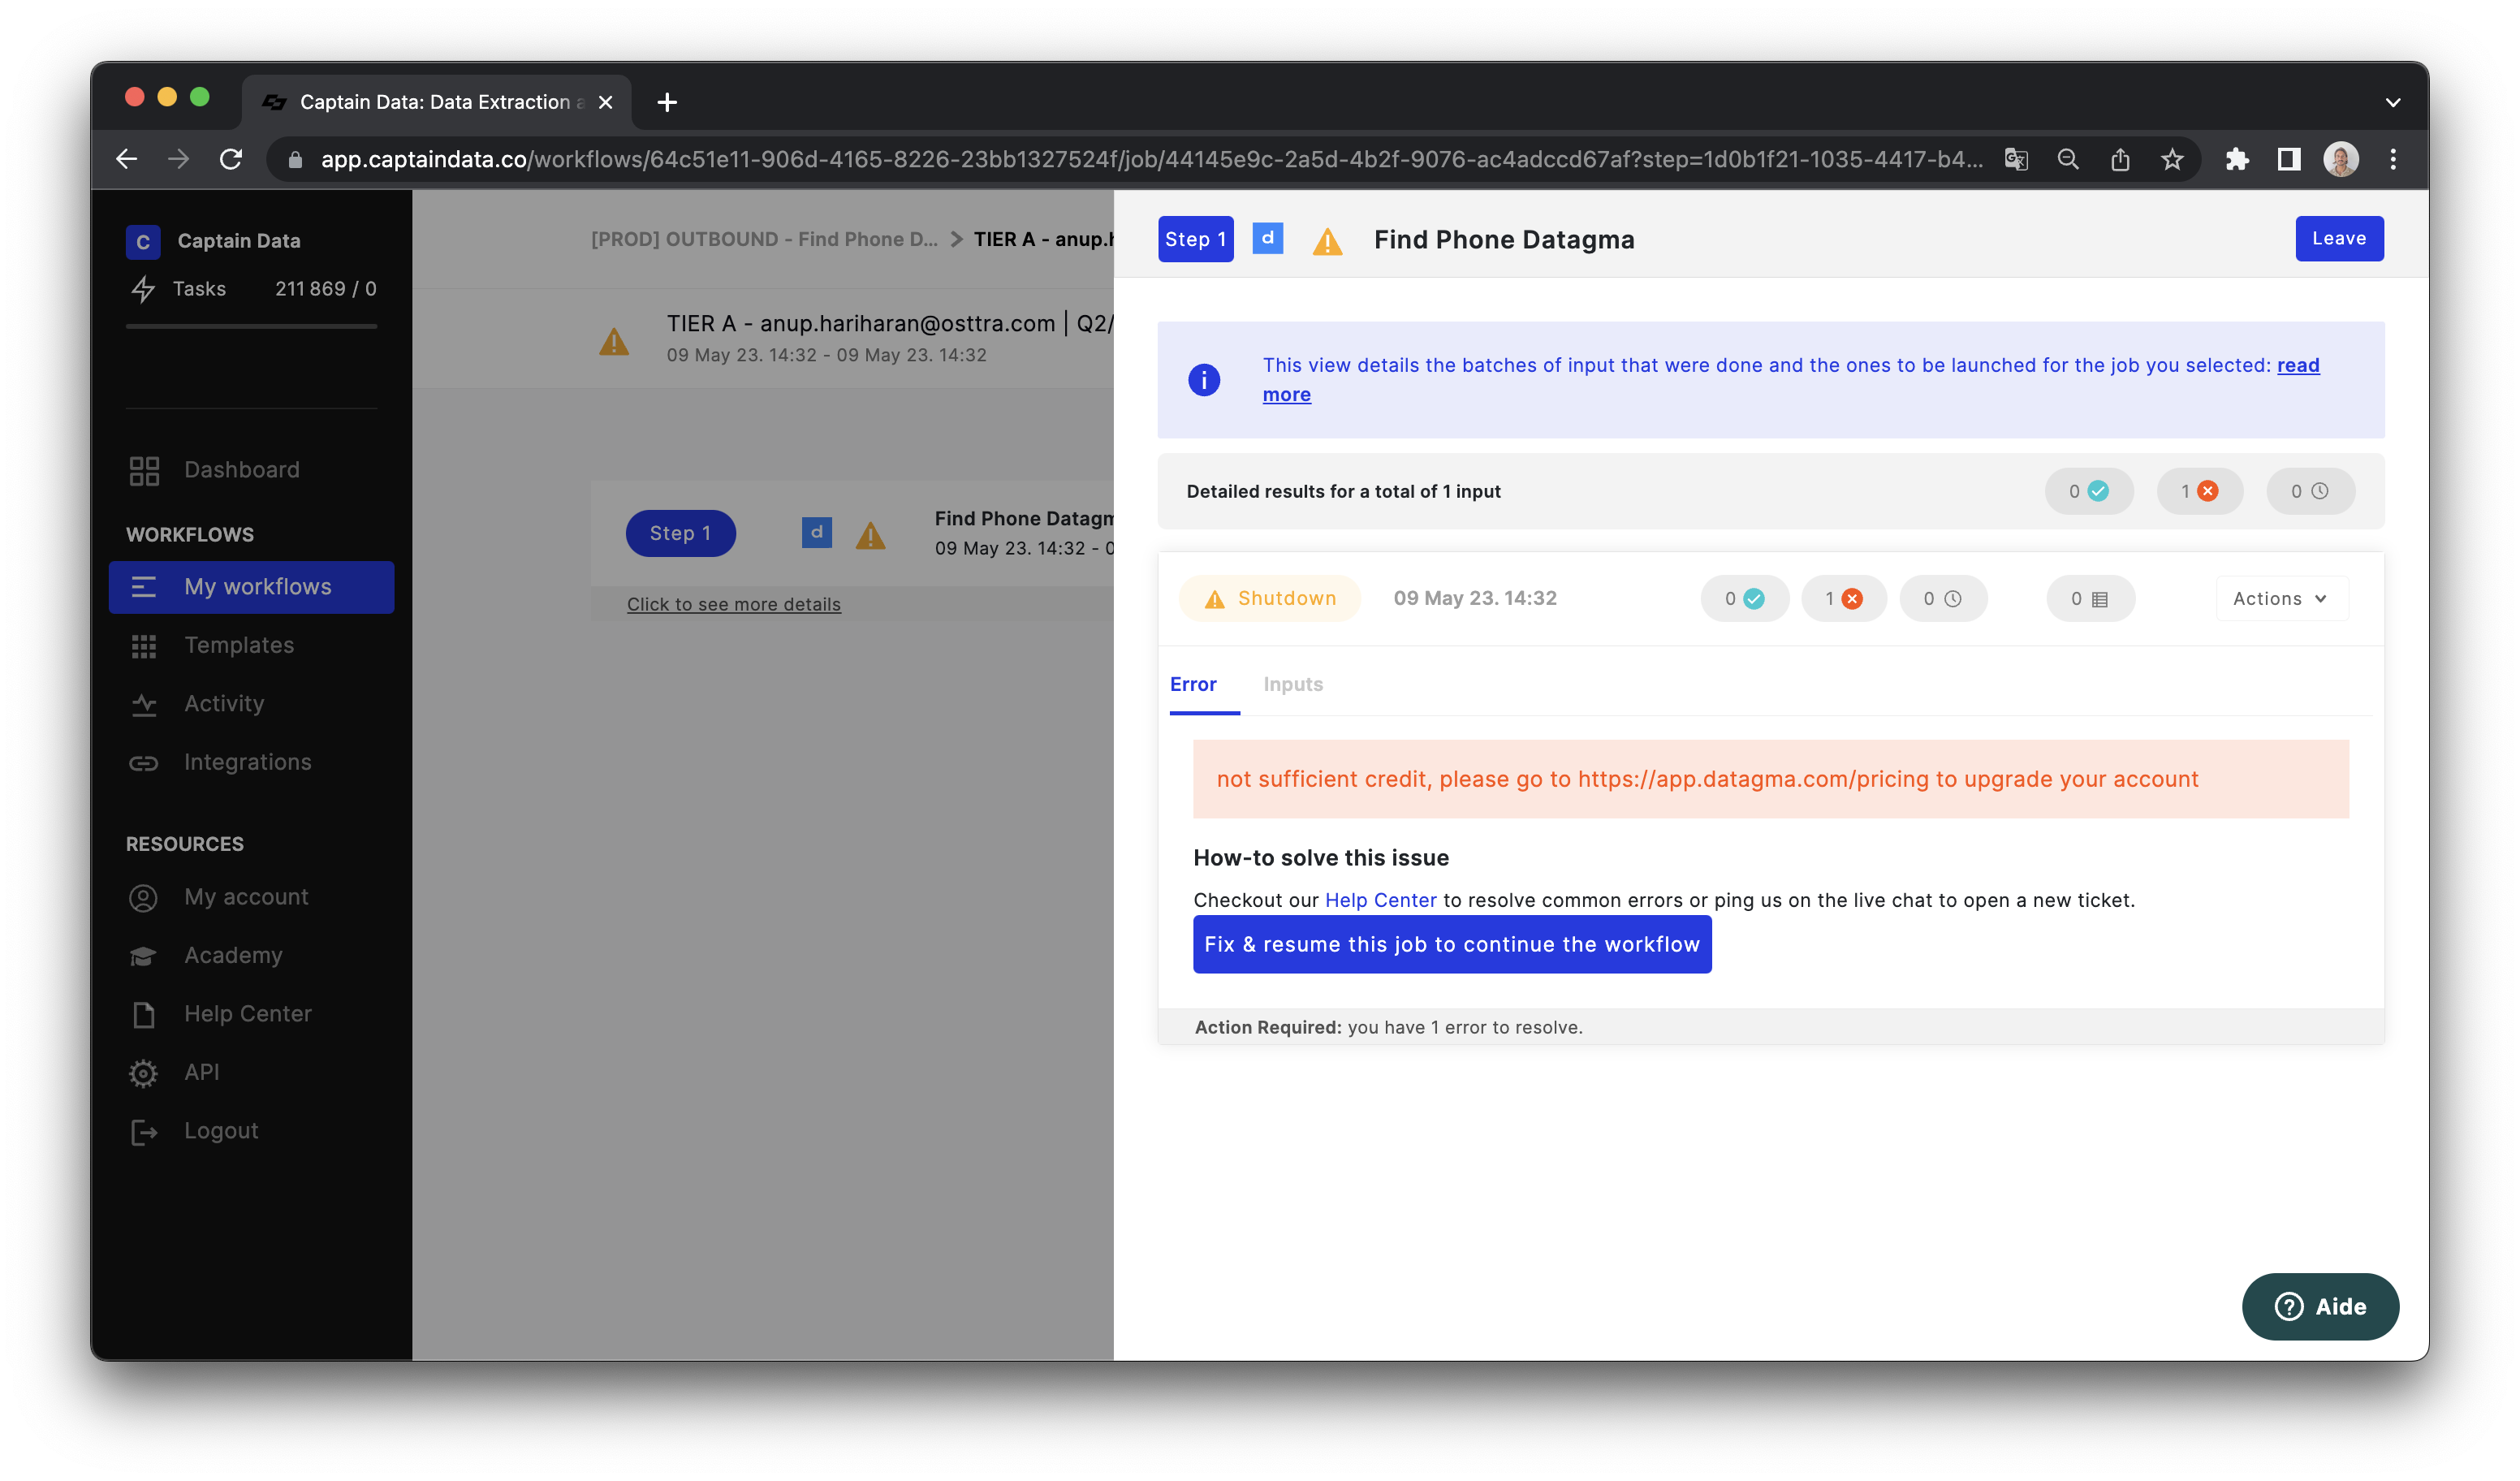Viewport: 2520px width, 1481px height.
Task: Click the Datagma icon in panel header
Action: [x=1267, y=238]
